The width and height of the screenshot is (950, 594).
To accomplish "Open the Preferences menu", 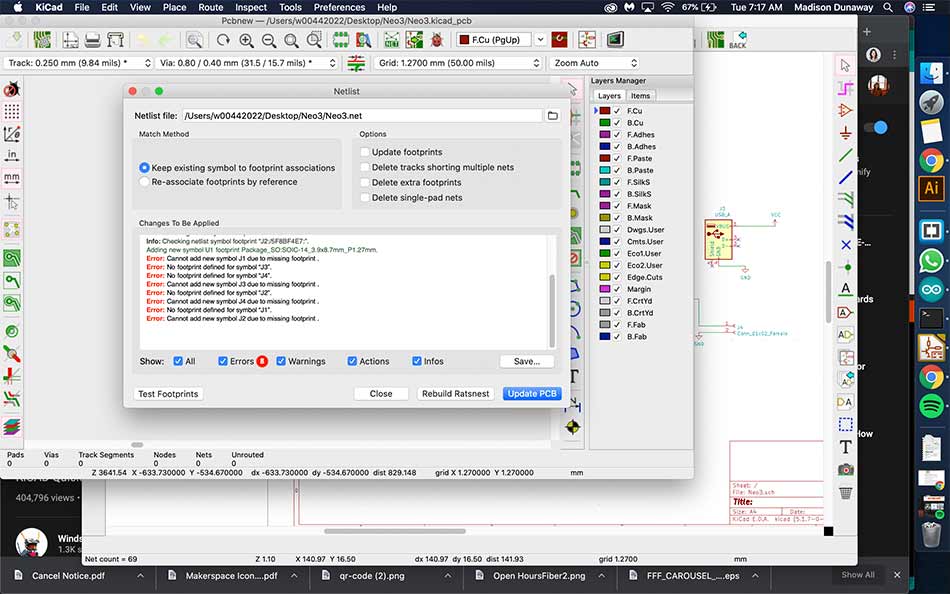I will [x=339, y=7].
